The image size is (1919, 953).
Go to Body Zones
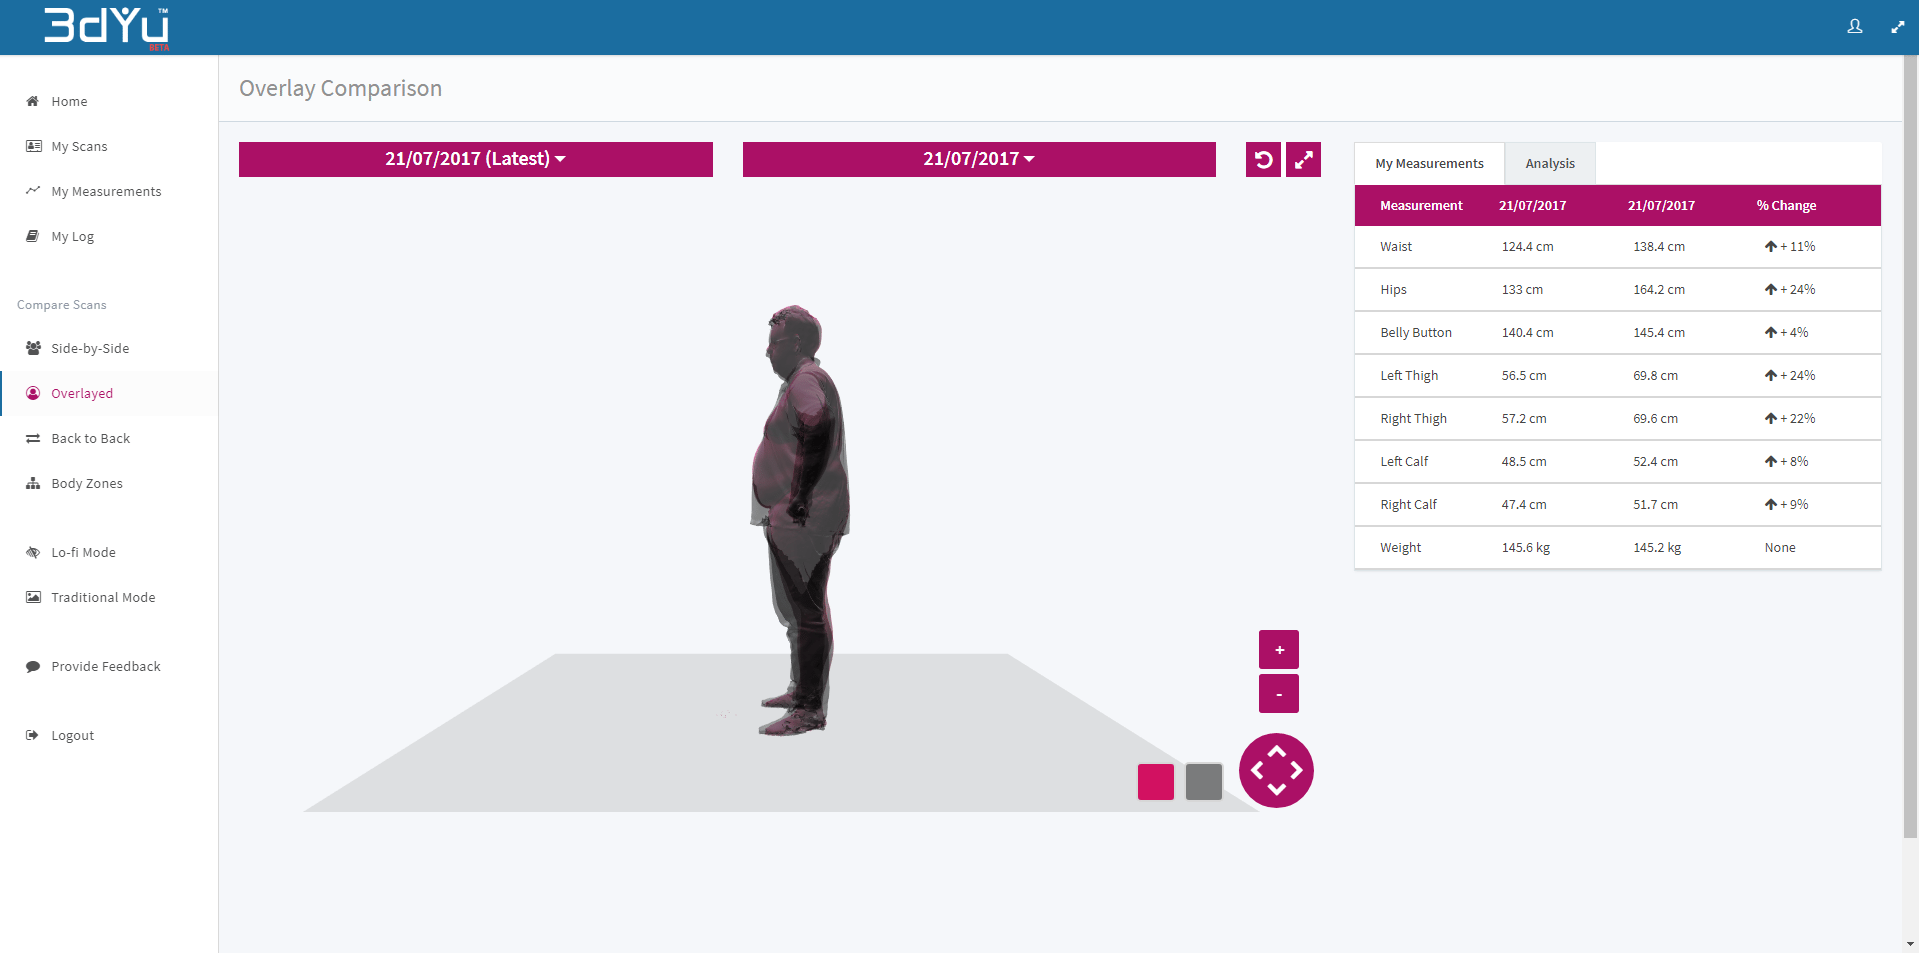click(x=87, y=484)
